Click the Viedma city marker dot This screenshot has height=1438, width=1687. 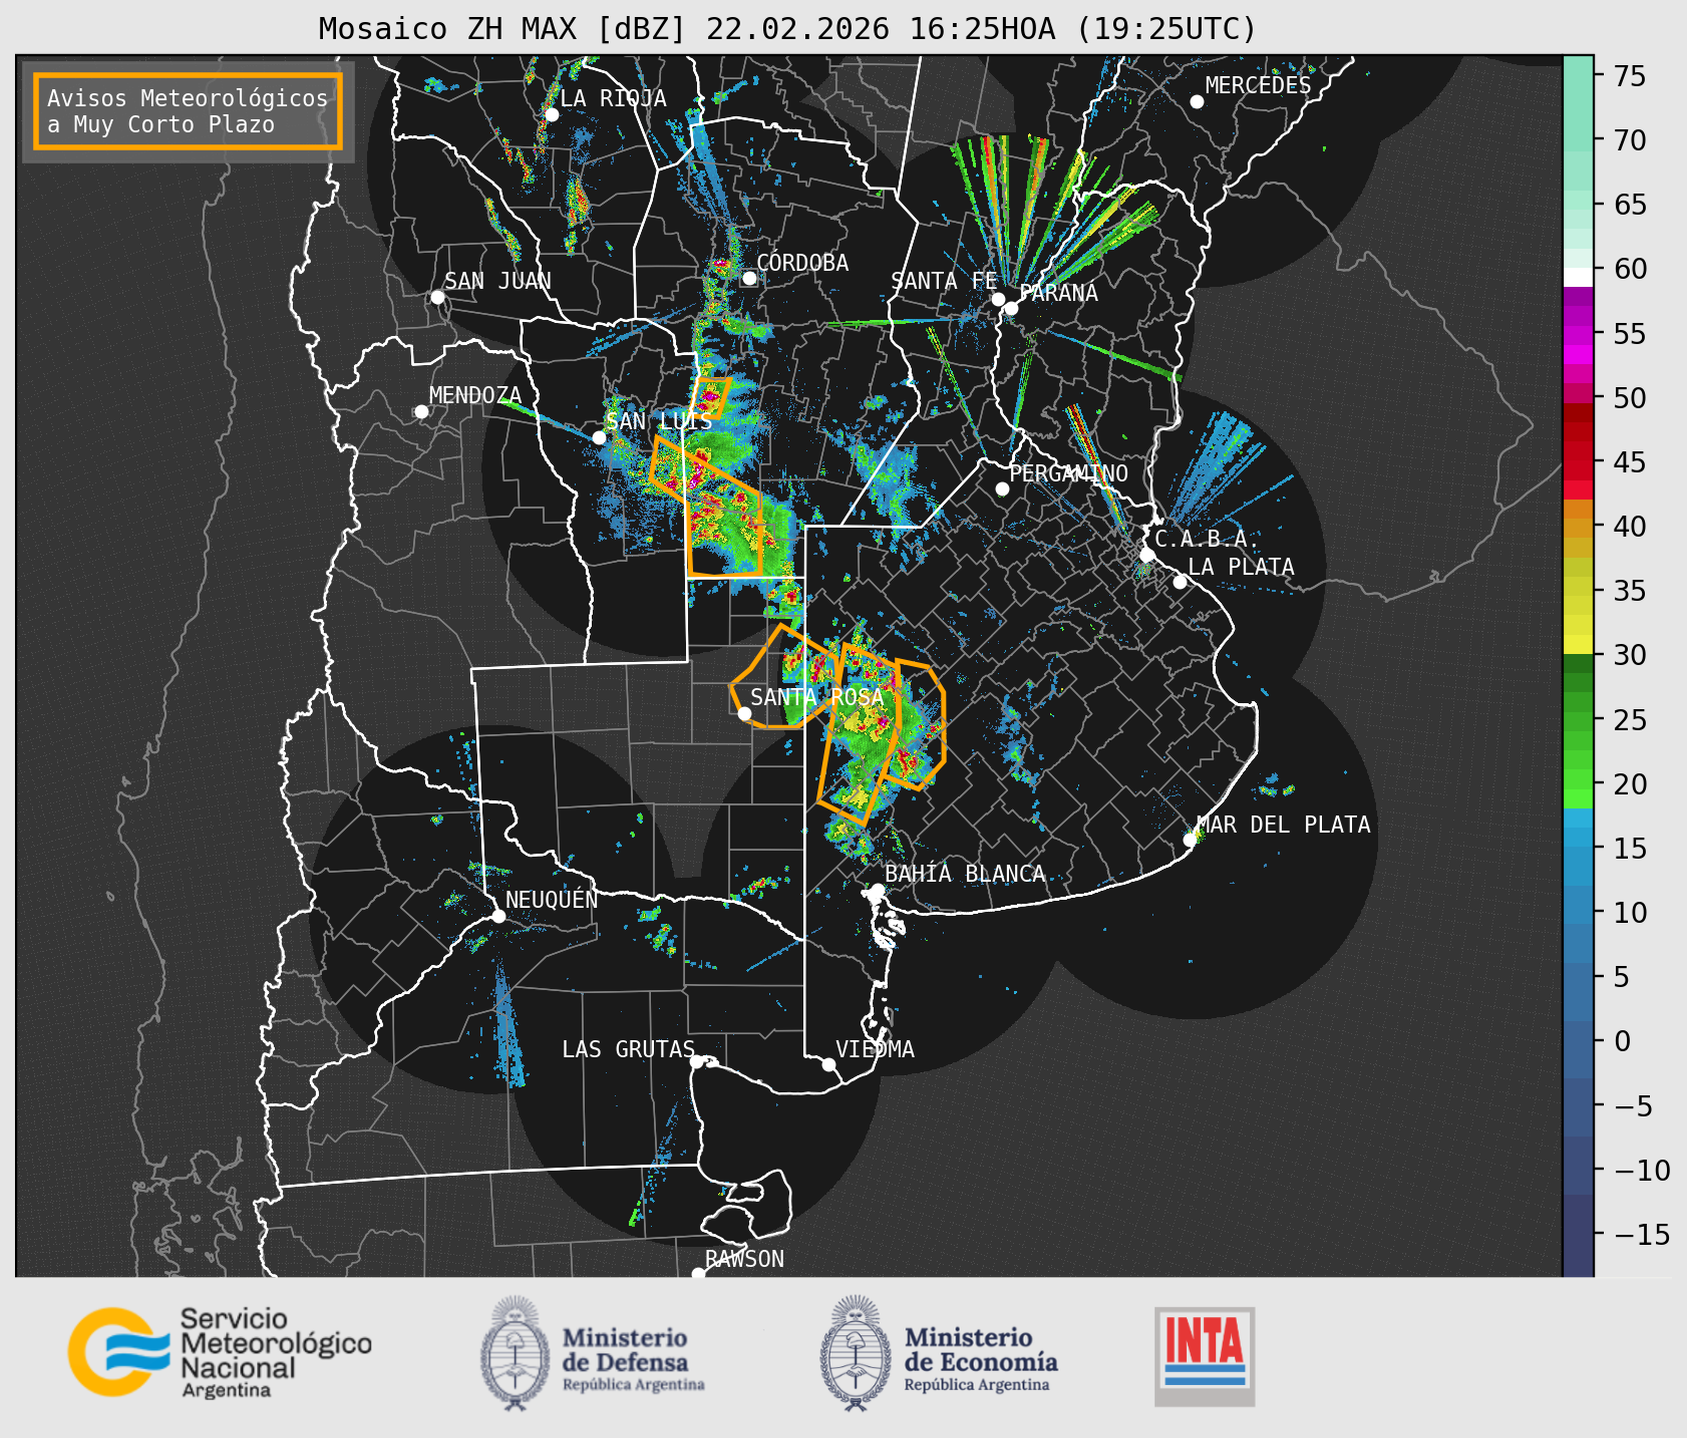pyautogui.click(x=829, y=1064)
